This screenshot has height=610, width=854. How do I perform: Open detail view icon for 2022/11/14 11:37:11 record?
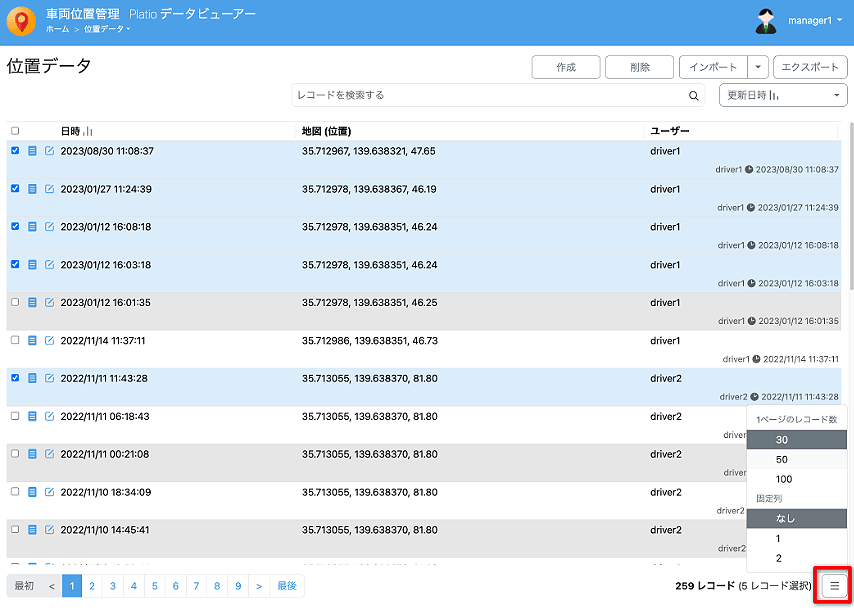click(32, 340)
